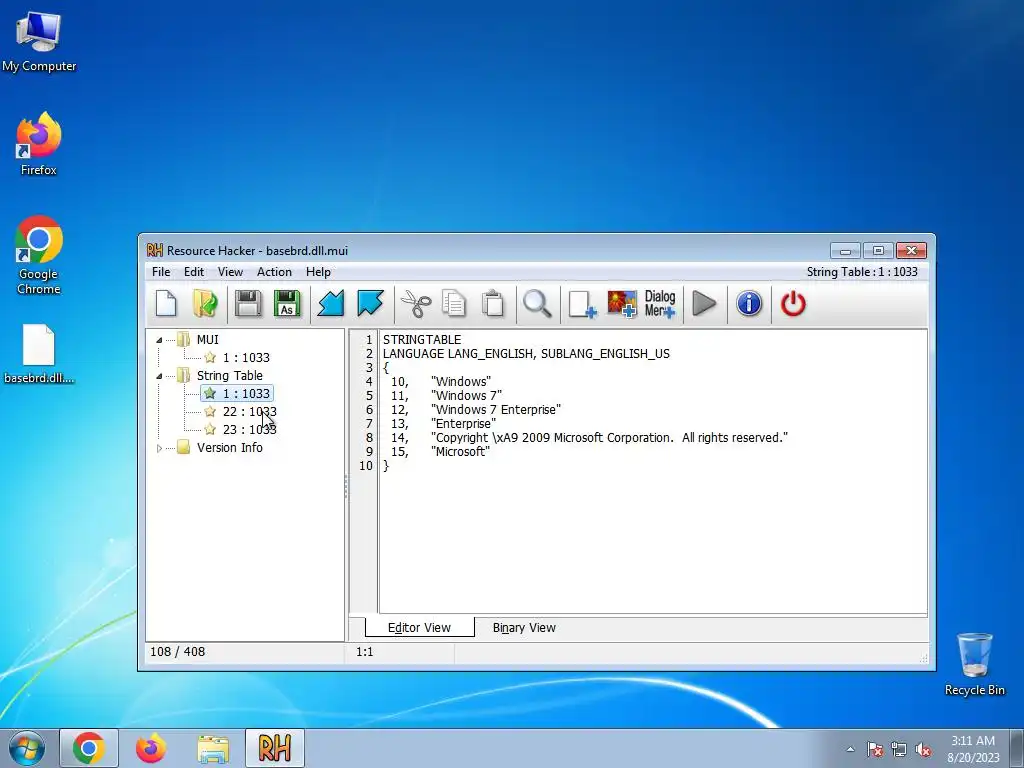This screenshot has width=1024, height=768.
Task: Open the View menu
Action: click(230, 272)
